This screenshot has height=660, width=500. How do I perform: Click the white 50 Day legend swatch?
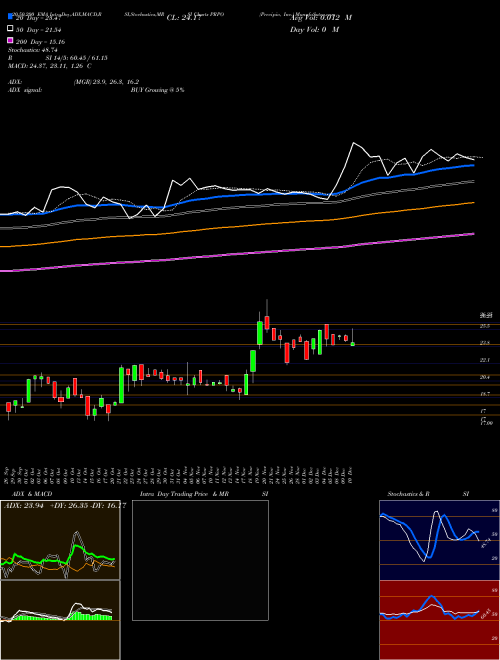(11, 29)
